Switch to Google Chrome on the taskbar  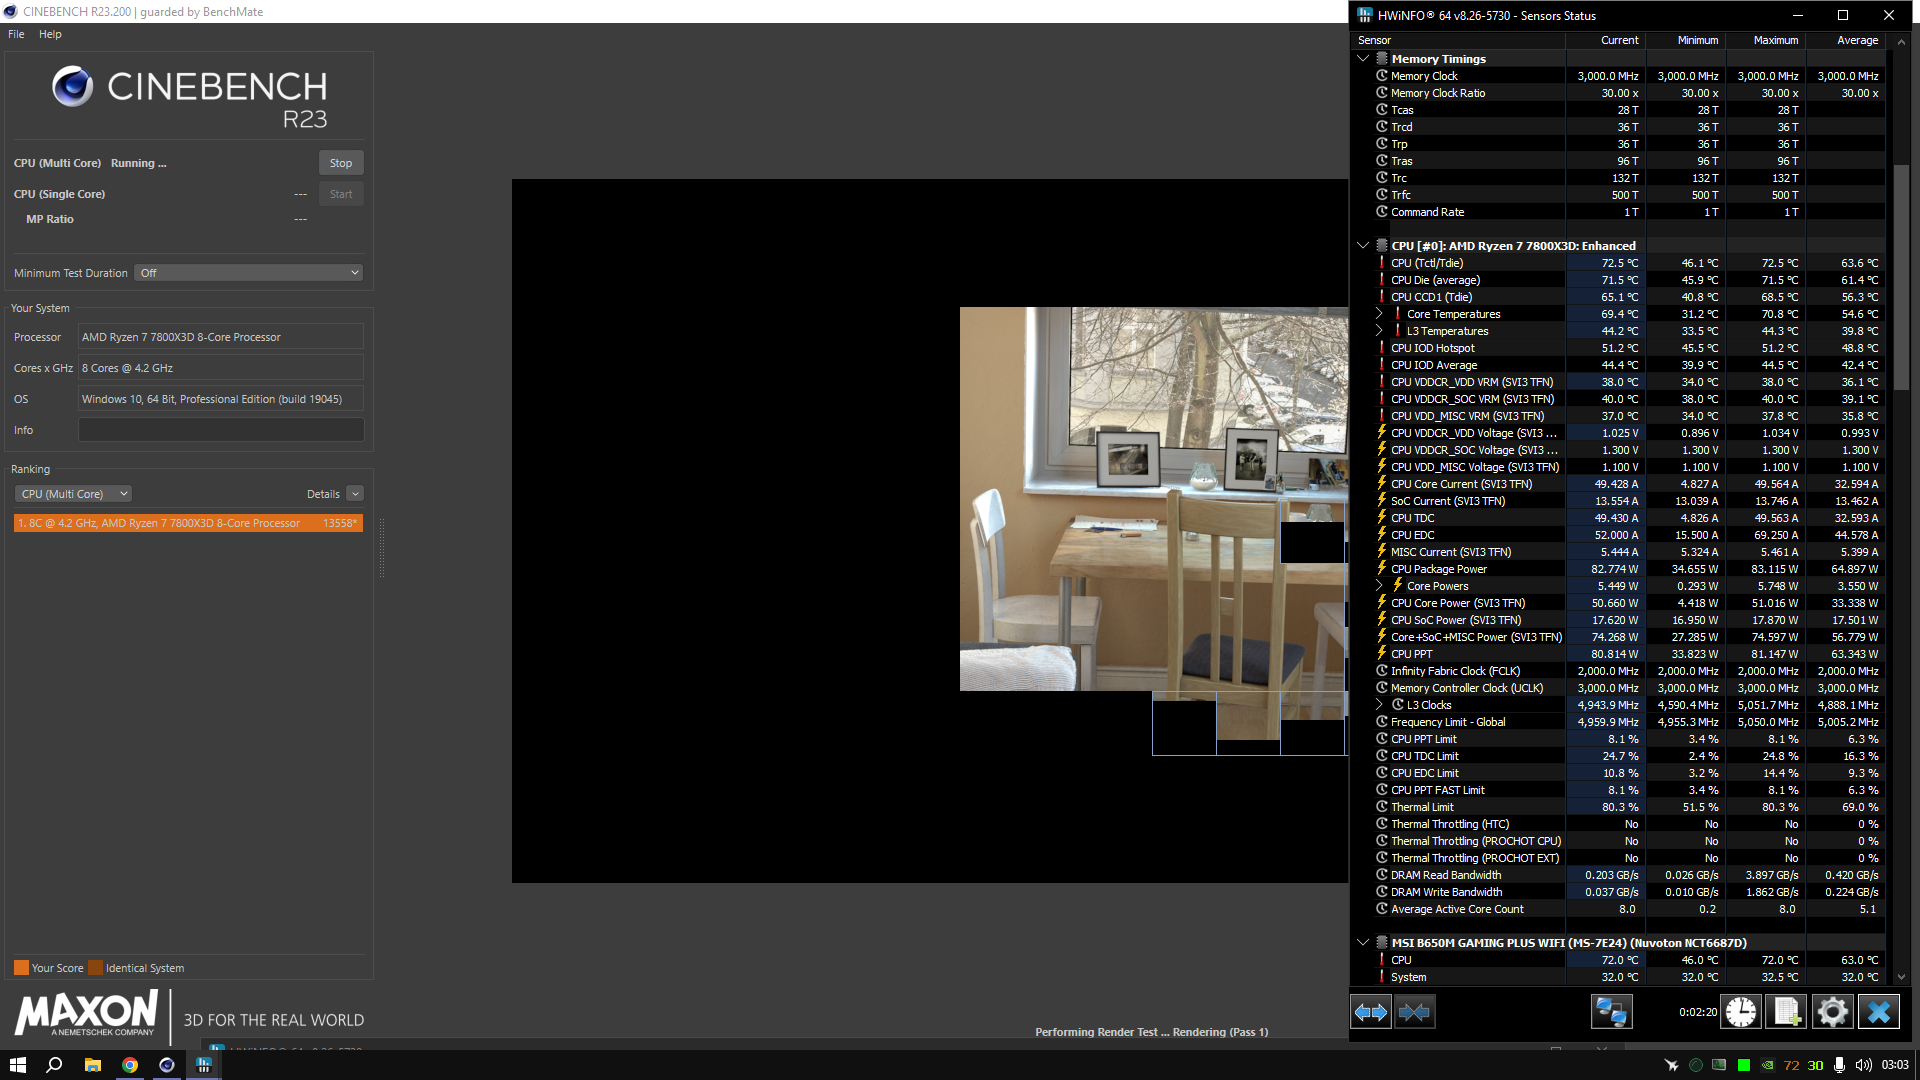(x=129, y=1065)
